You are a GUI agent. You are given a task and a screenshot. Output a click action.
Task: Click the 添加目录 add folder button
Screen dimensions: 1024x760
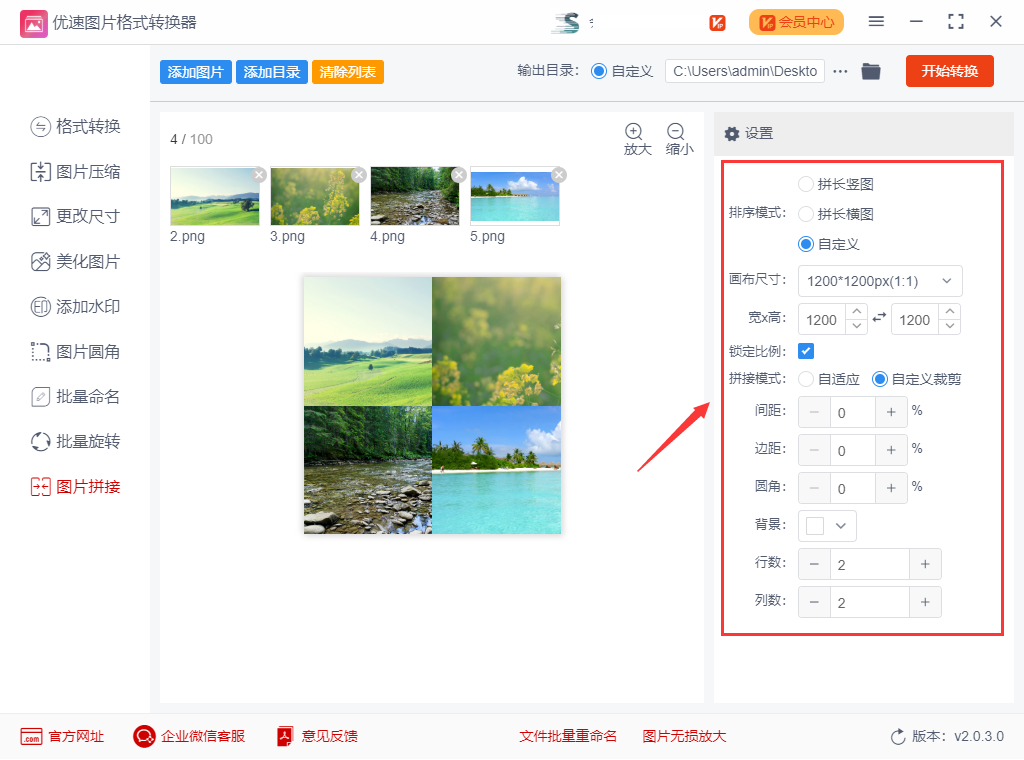tap(272, 72)
